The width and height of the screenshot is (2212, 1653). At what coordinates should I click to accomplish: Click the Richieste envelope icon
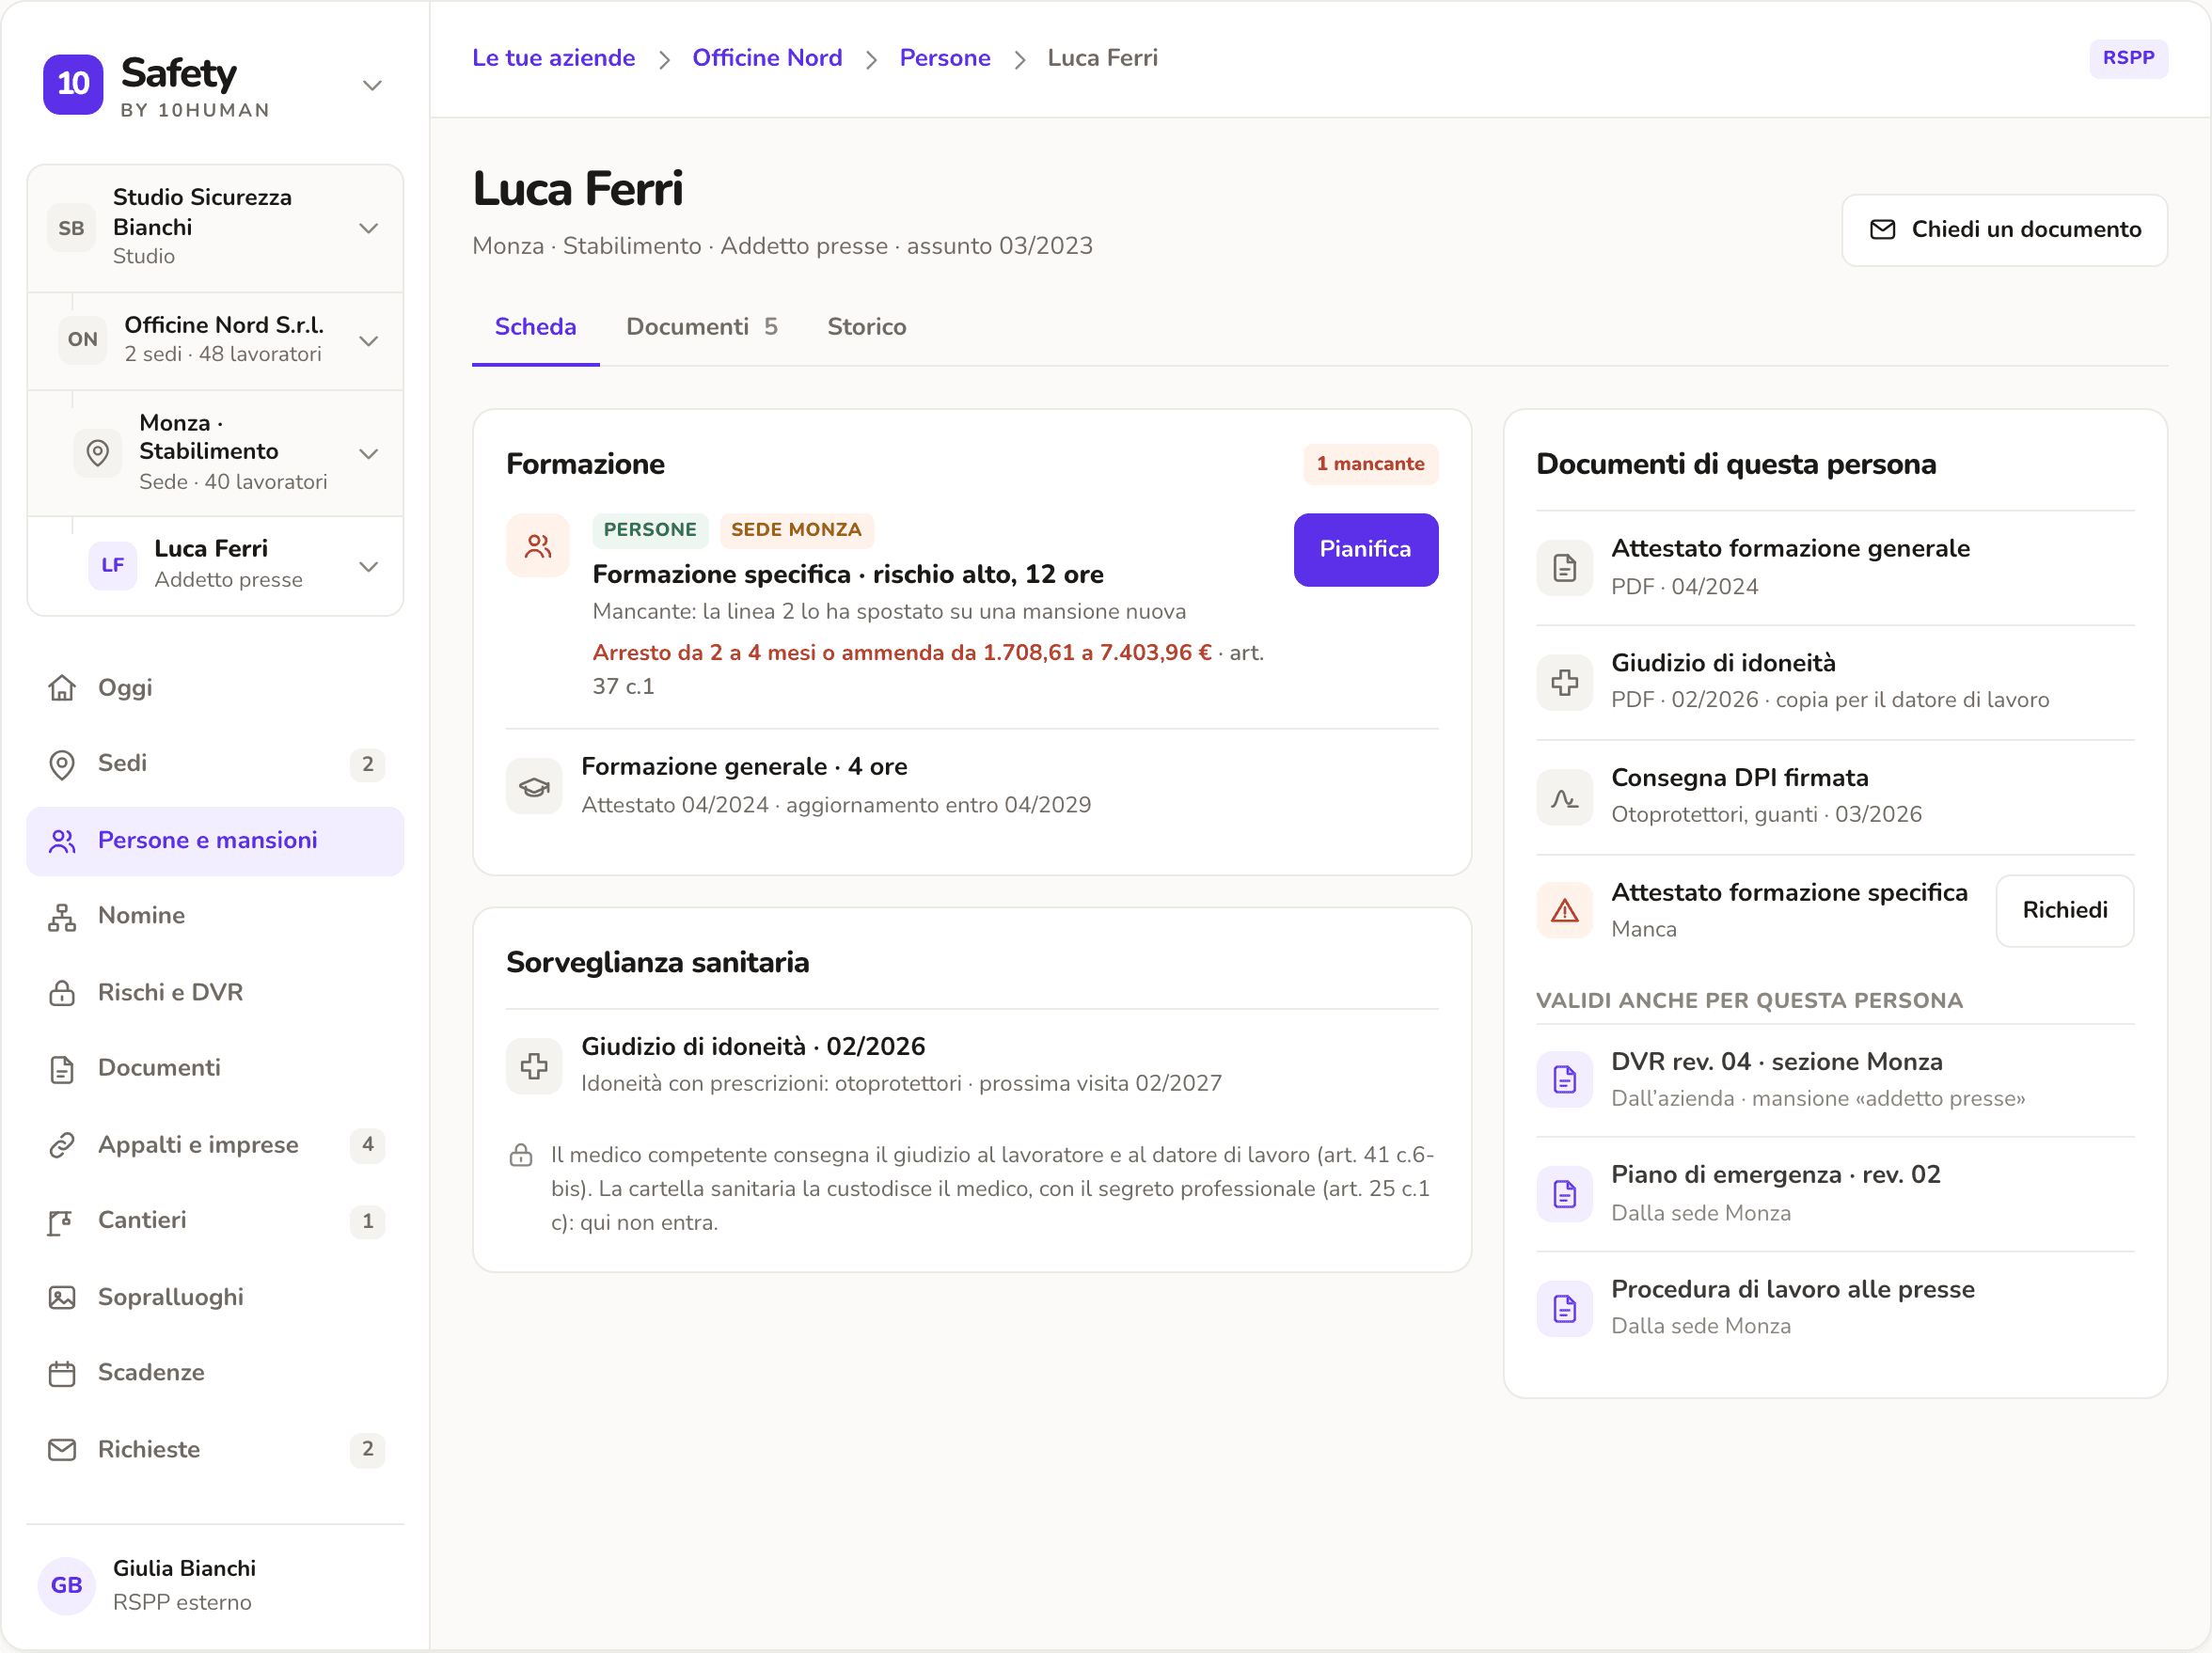point(62,1449)
